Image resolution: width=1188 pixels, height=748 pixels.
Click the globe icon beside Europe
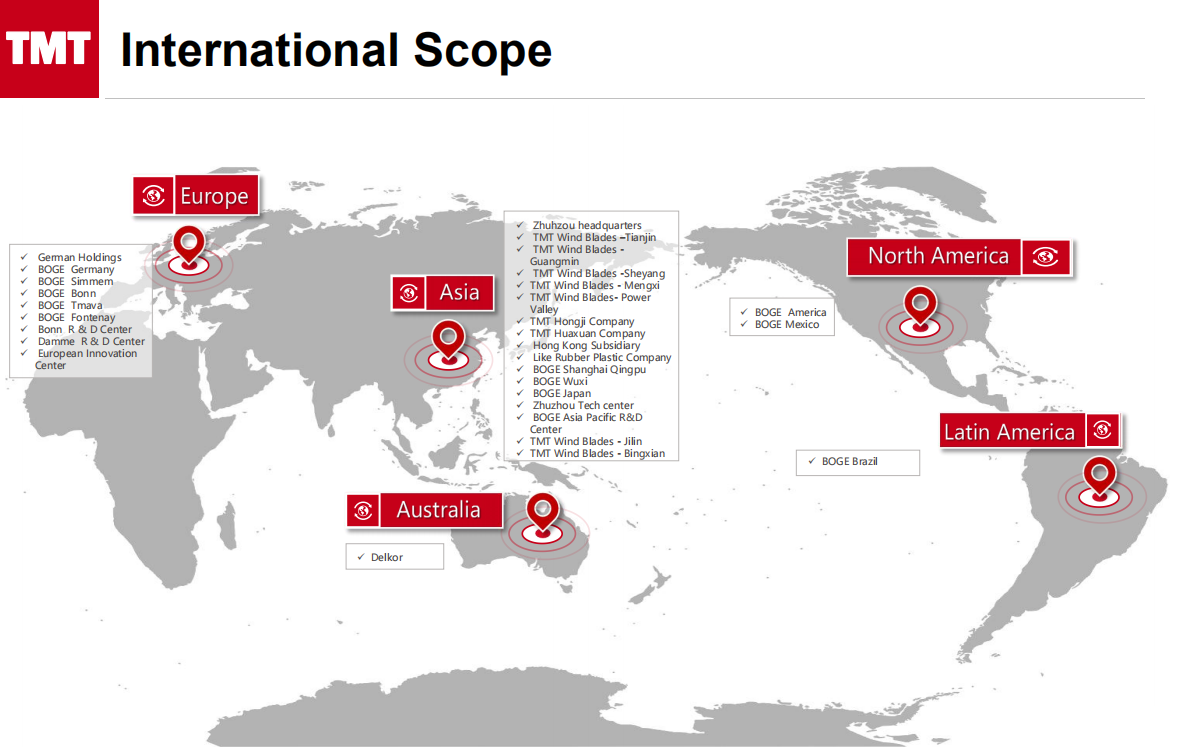point(154,195)
